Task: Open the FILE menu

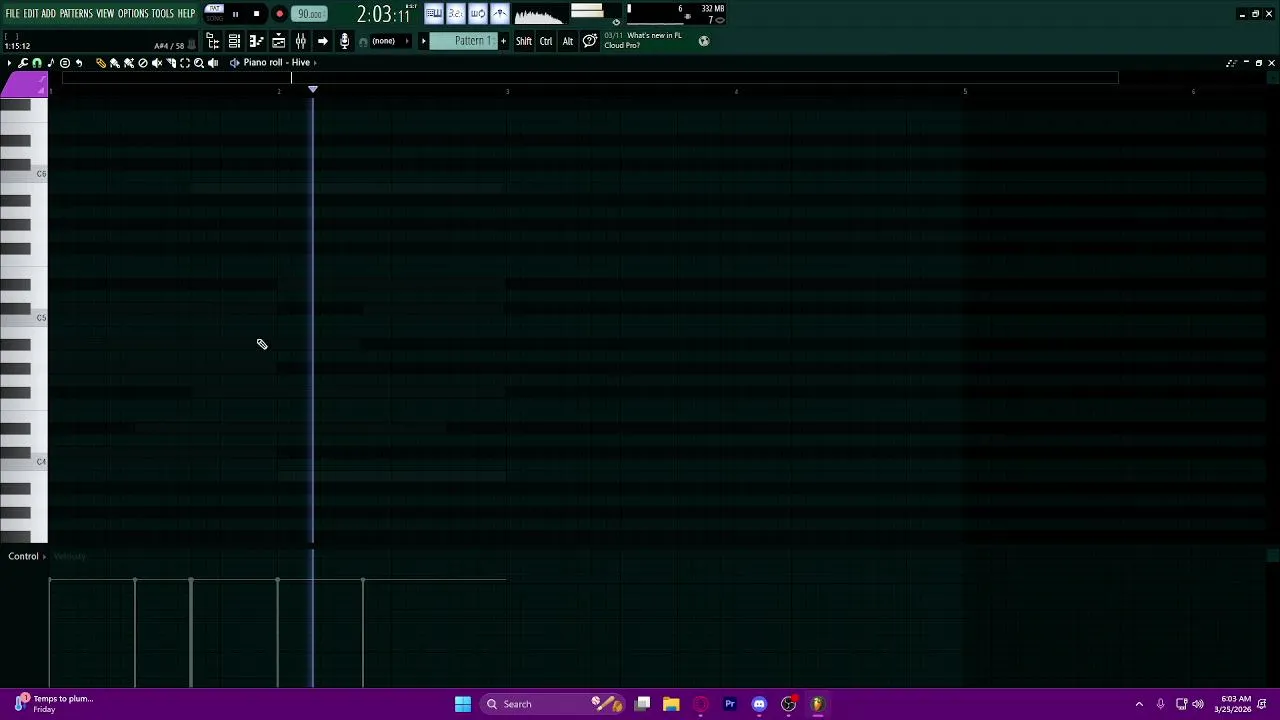Action: point(12,14)
